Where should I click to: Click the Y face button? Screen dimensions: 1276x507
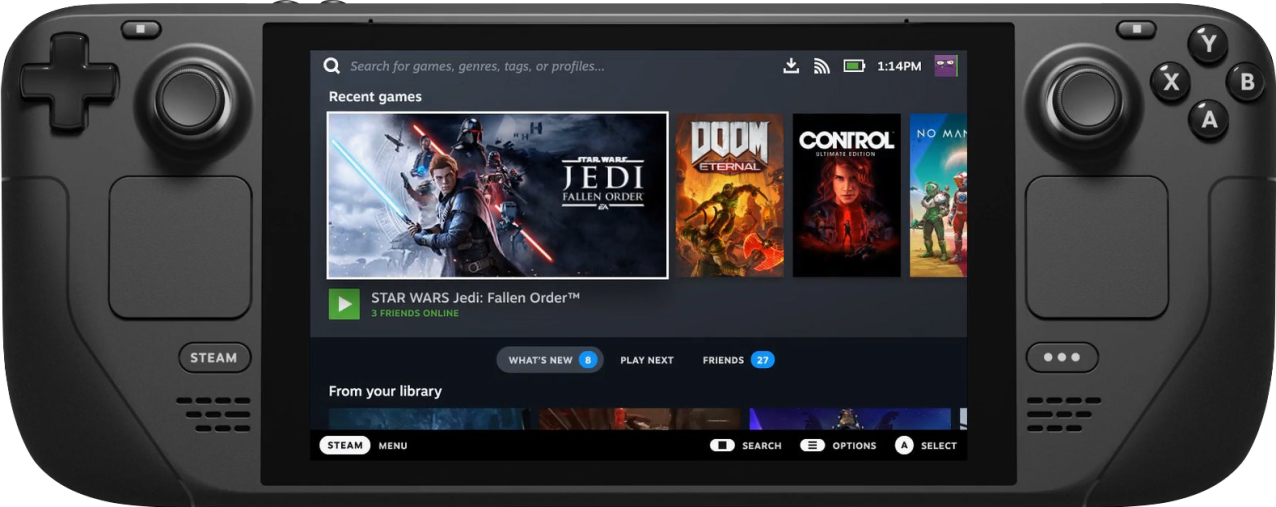1209,44
